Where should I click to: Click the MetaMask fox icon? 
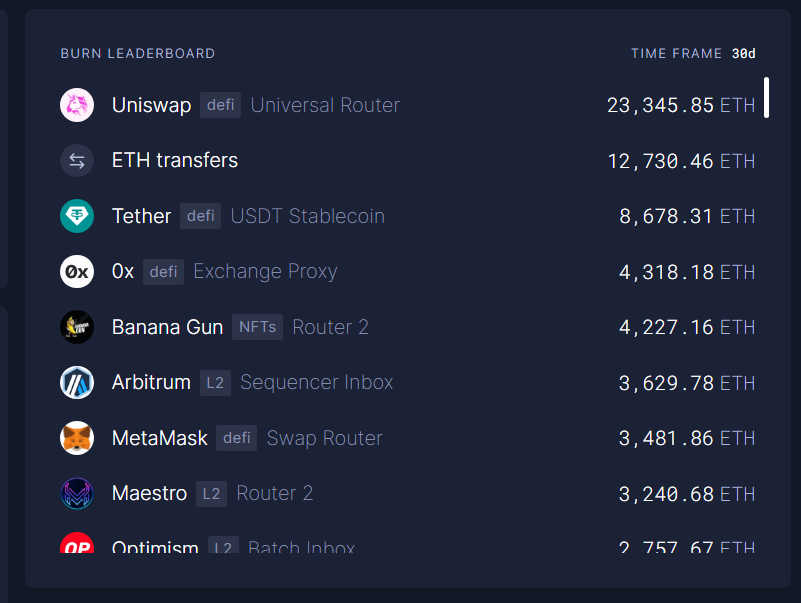pos(77,438)
